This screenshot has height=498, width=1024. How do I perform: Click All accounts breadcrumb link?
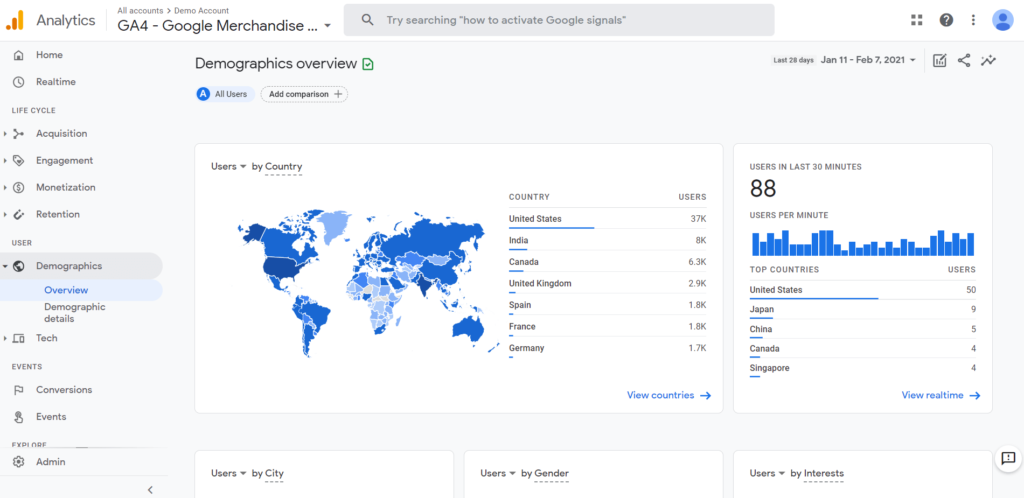140,10
